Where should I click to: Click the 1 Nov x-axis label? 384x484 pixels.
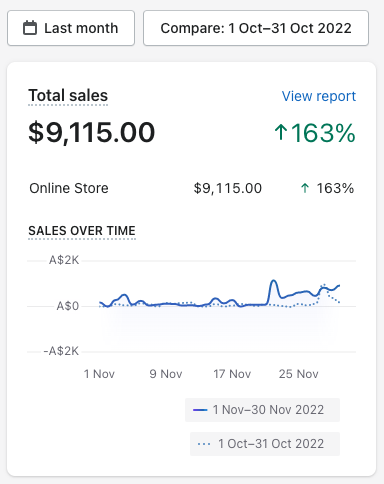tap(99, 374)
